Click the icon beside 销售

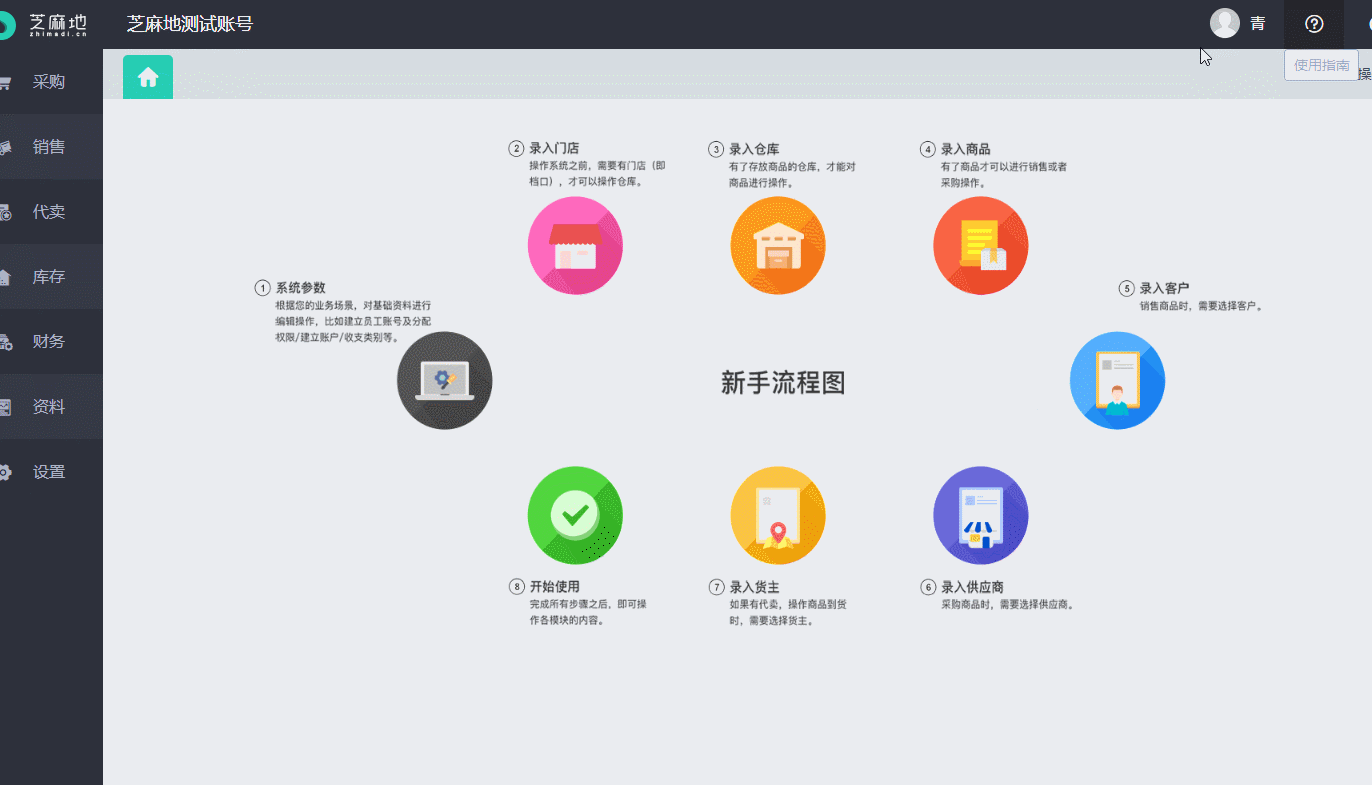[x=5, y=148]
